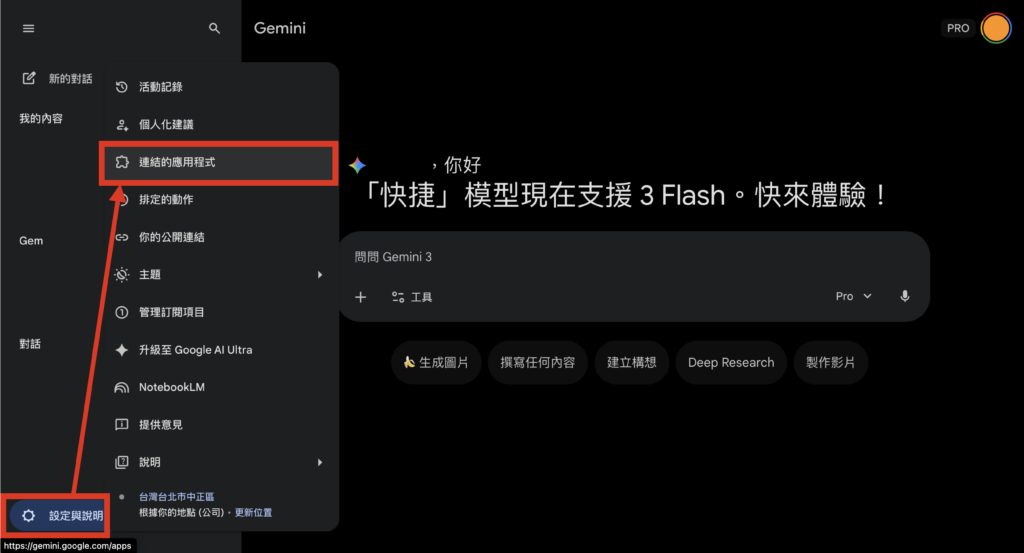Expand the 主題 submenu arrow
The image size is (1024, 553).
320,275
